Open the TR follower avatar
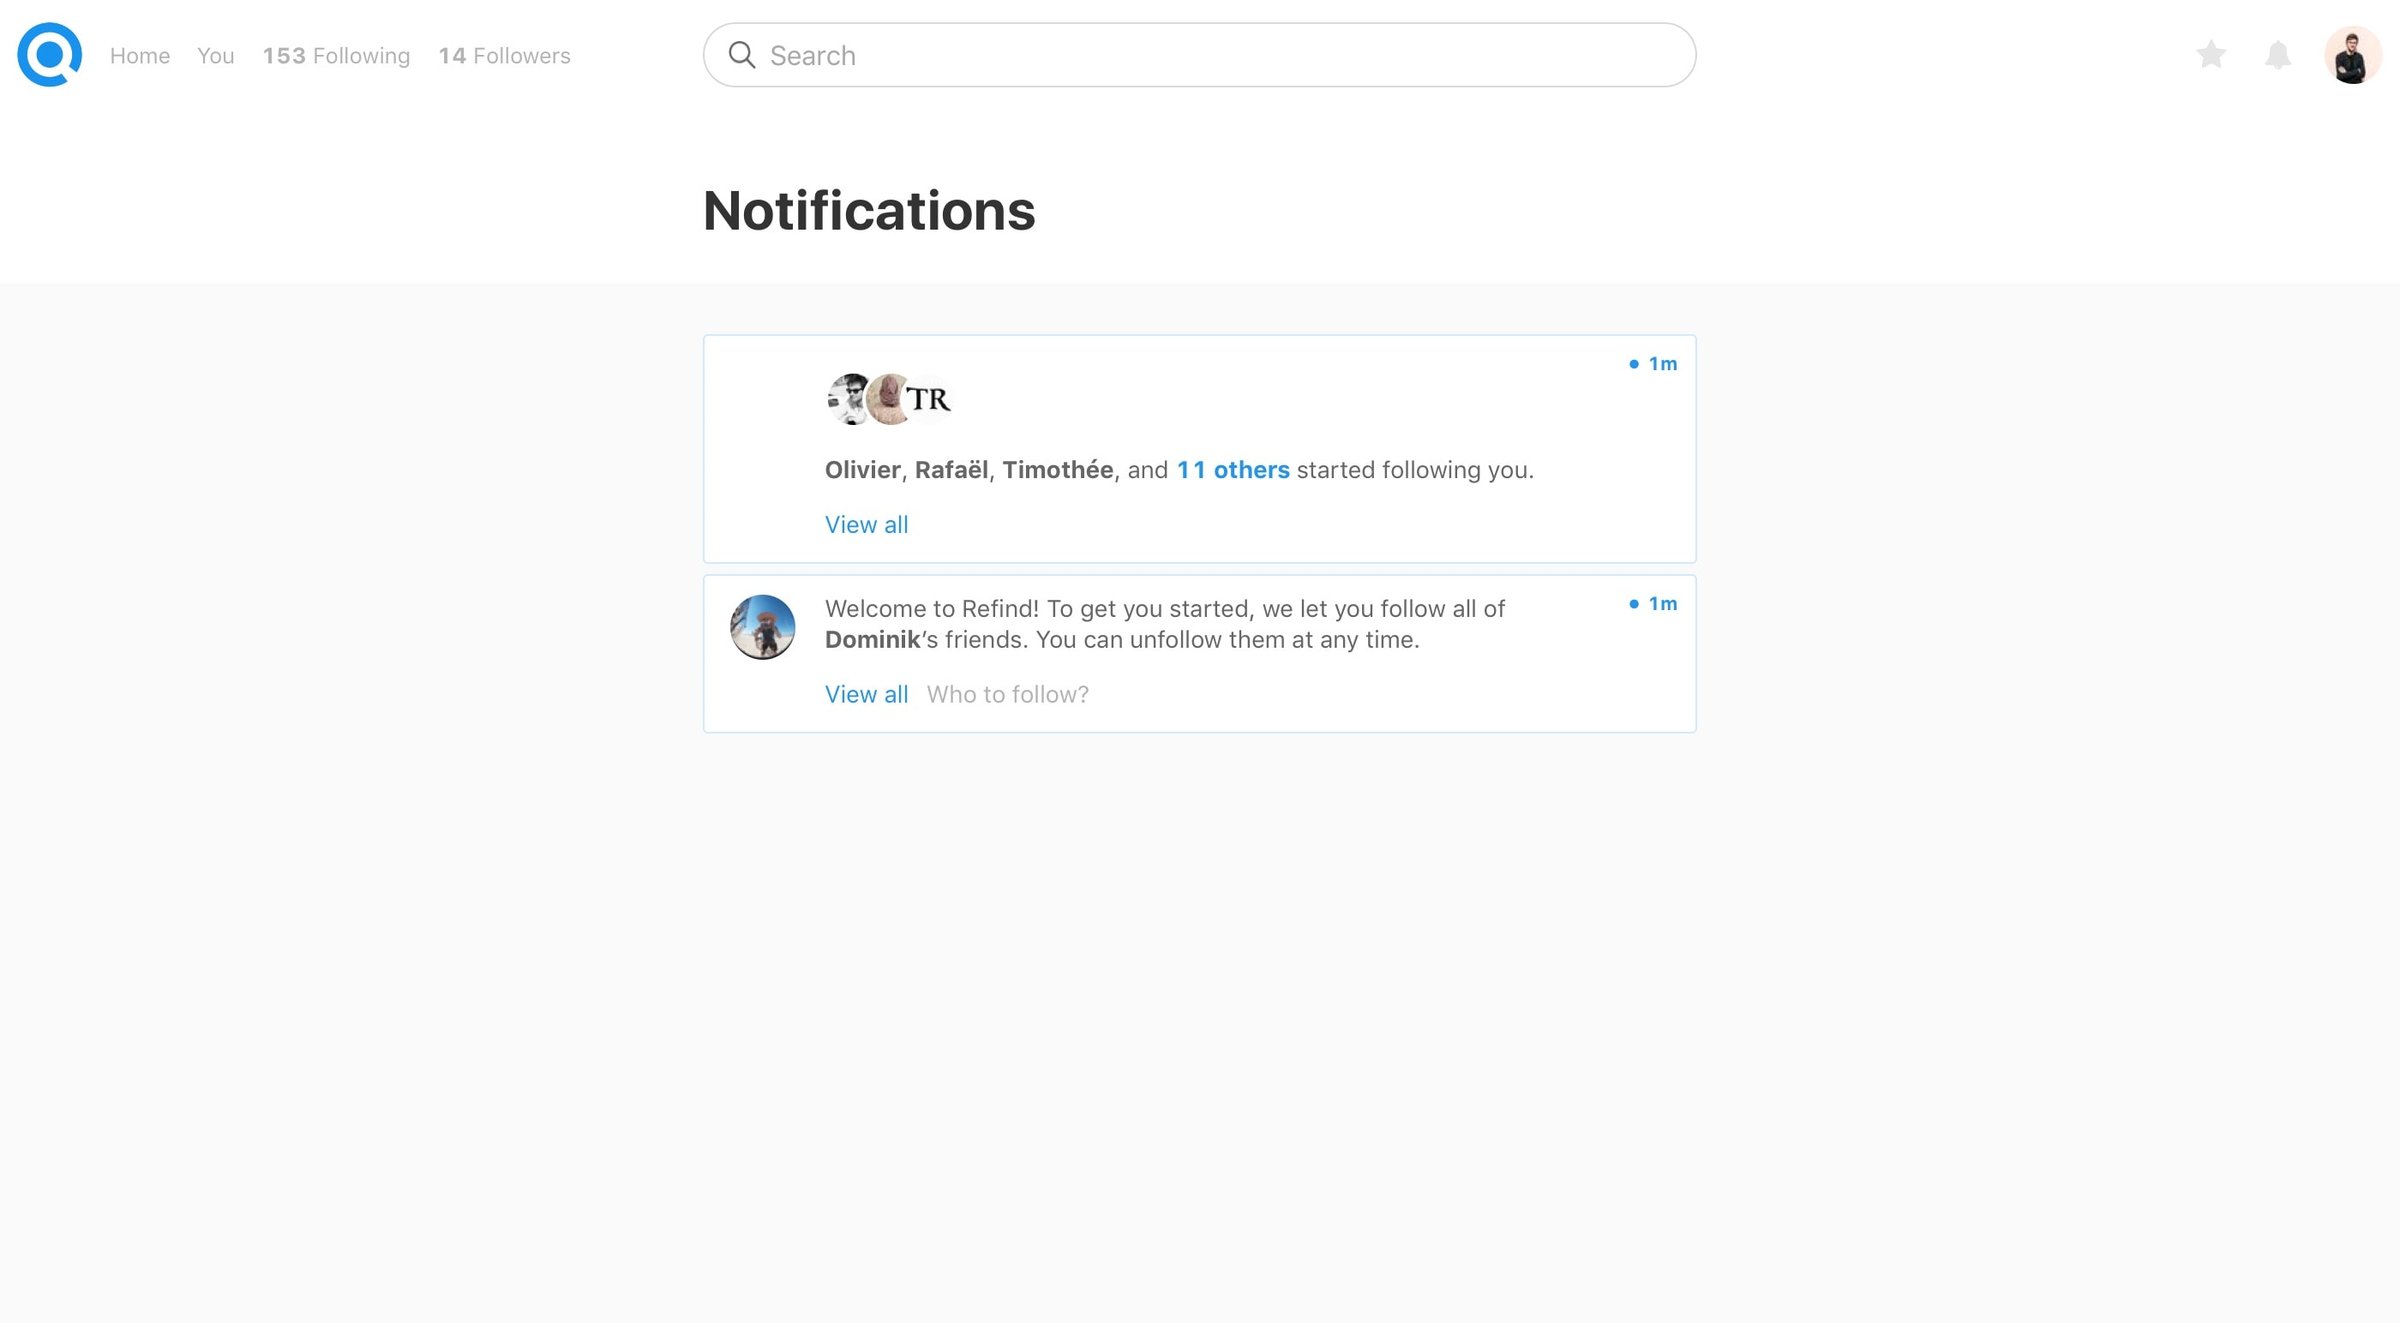The width and height of the screenshot is (2400, 1323). point(928,399)
